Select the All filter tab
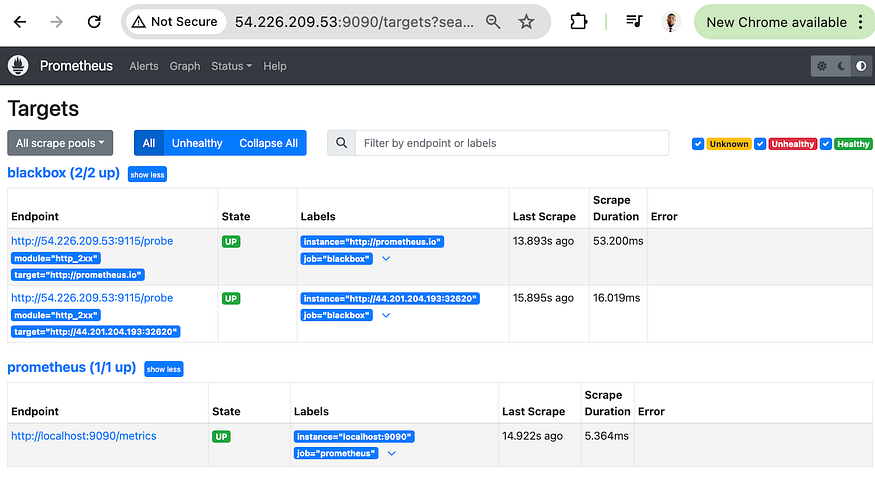The height and width of the screenshot is (478, 875). [148, 143]
